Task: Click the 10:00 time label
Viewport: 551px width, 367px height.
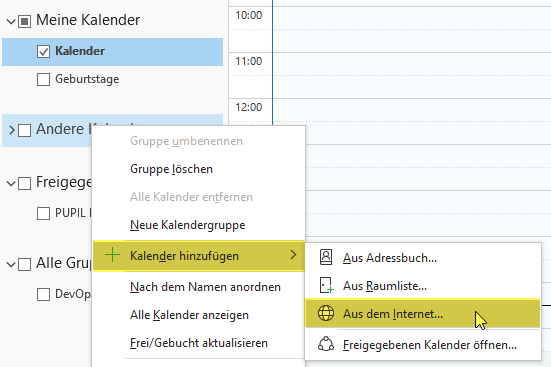Action: pos(249,15)
